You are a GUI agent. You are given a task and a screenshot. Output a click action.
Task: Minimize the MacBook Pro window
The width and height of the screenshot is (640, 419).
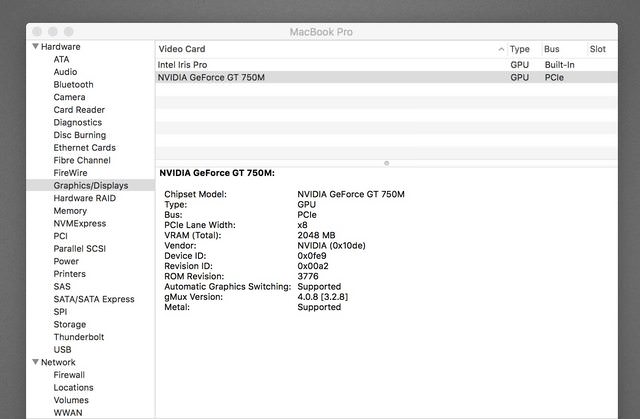pos(53,31)
